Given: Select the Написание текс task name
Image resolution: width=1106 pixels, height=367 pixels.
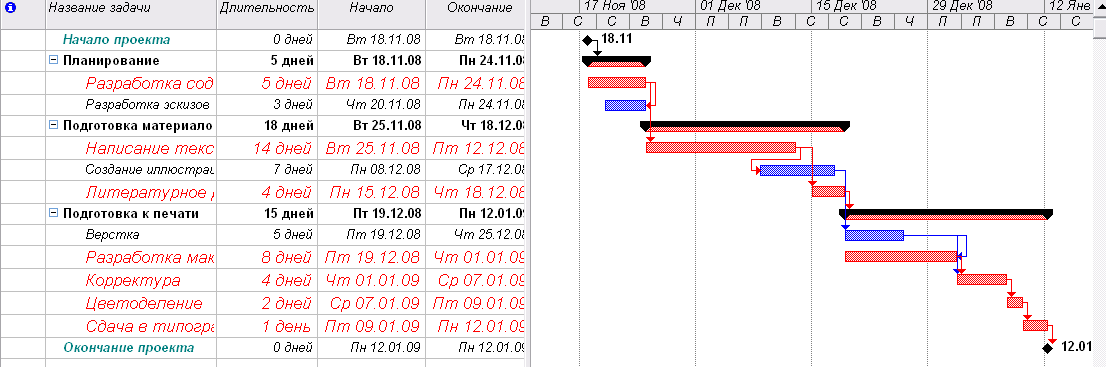Looking at the screenshot, I should tap(149, 149).
